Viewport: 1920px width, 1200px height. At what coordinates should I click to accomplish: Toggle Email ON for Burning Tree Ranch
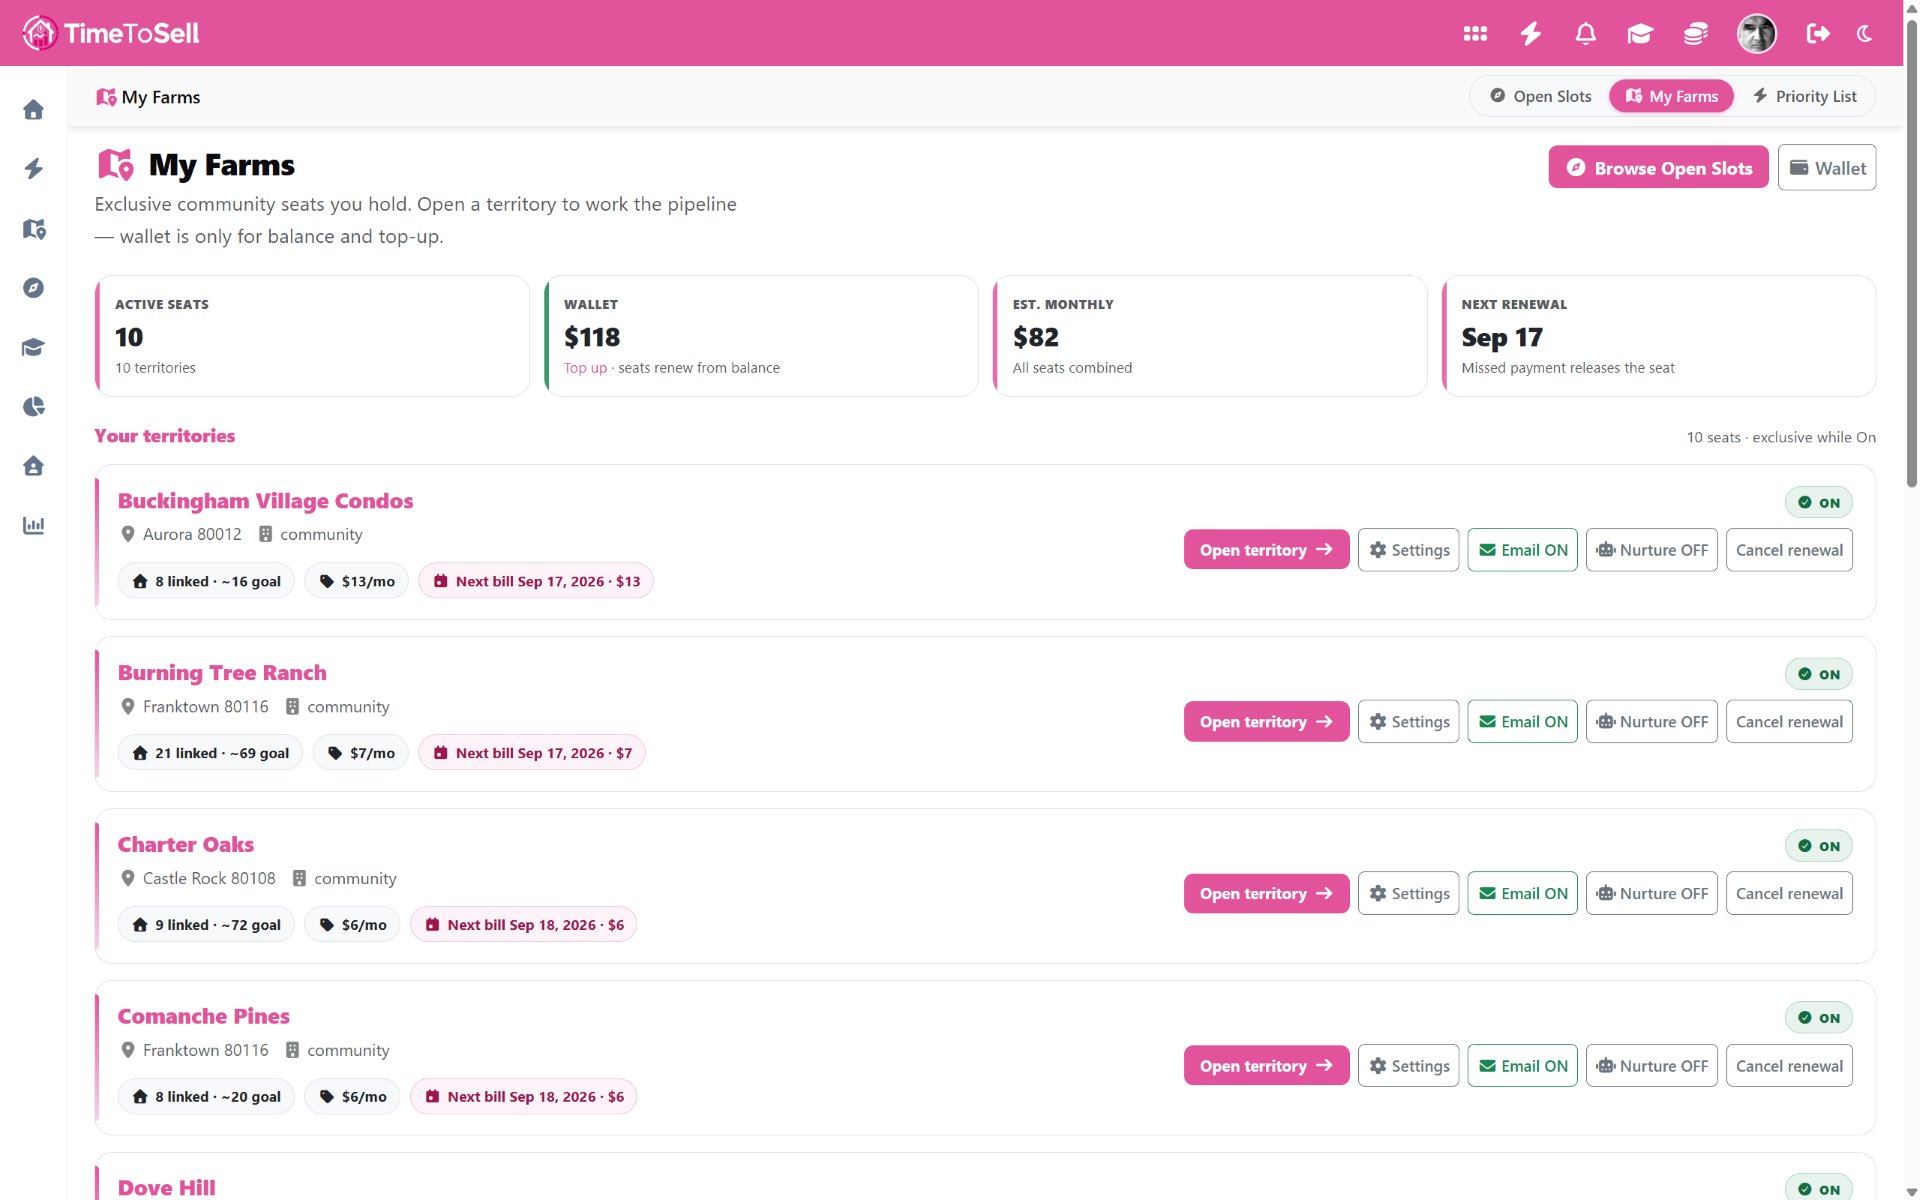[1522, 722]
